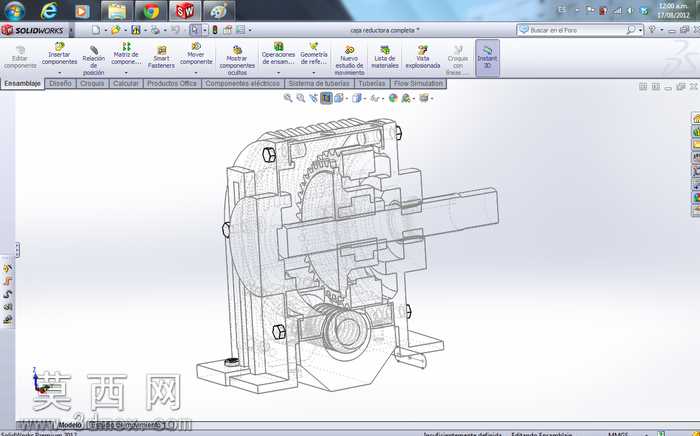Expand the Matriz de componentes dropdown arrow
The height and width of the screenshot is (436, 700).
coord(126,73)
